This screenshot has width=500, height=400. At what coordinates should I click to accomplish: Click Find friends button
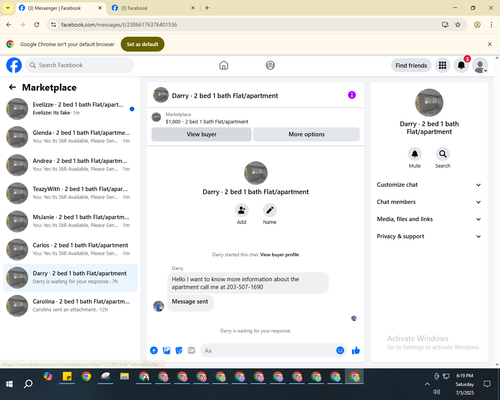[411, 65]
